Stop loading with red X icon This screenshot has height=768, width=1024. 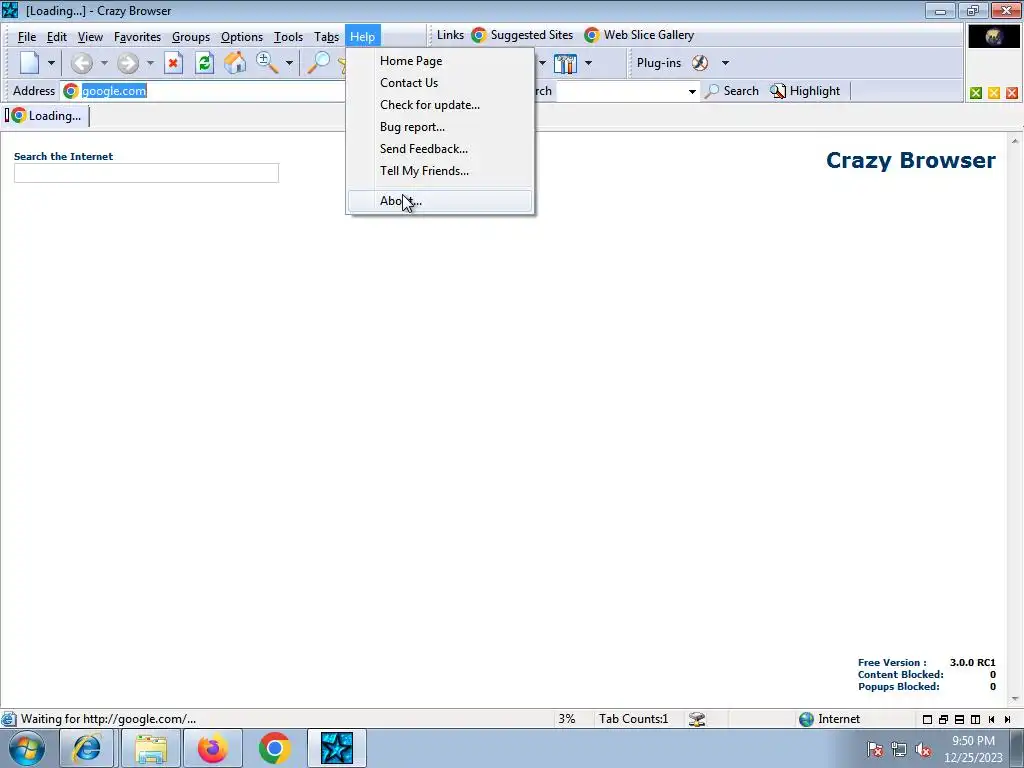pyautogui.click(x=173, y=63)
